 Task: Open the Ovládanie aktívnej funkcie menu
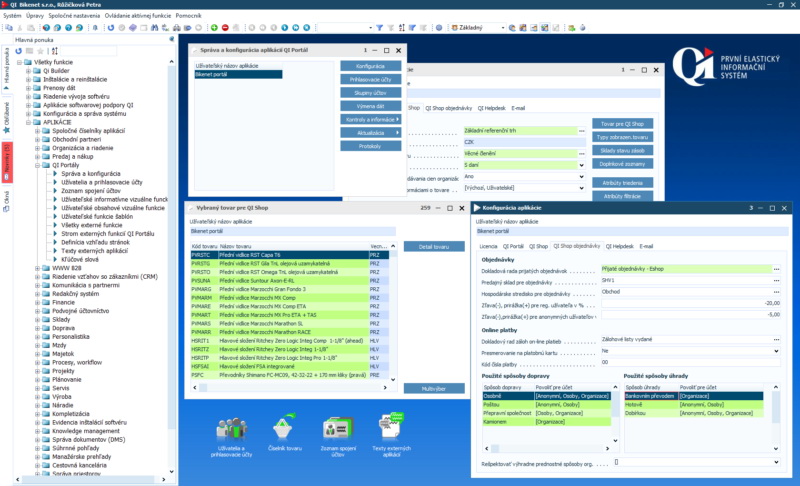(x=138, y=16)
